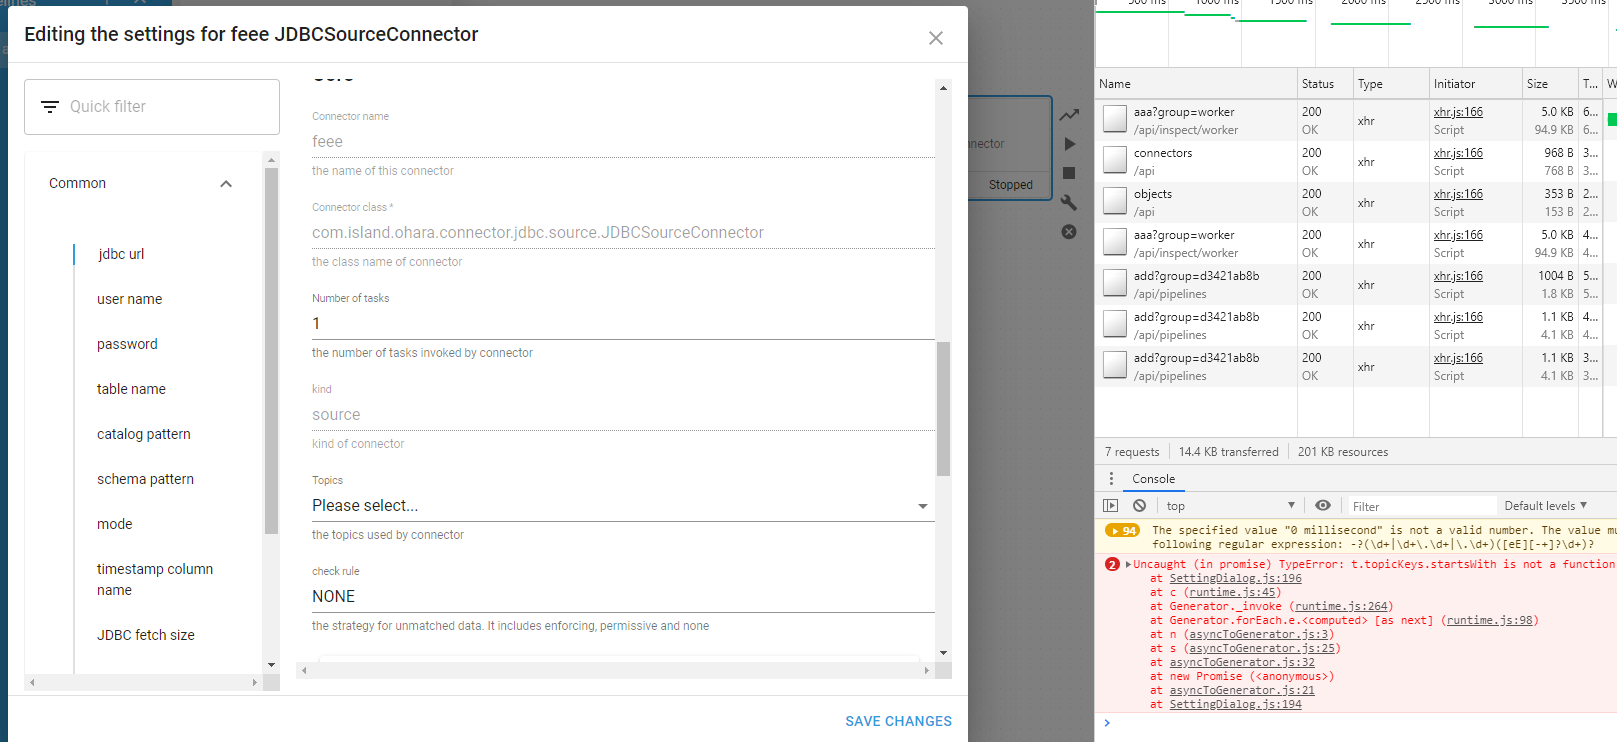Select user name setting
Viewport: 1617px width, 742px height.
coord(129,299)
